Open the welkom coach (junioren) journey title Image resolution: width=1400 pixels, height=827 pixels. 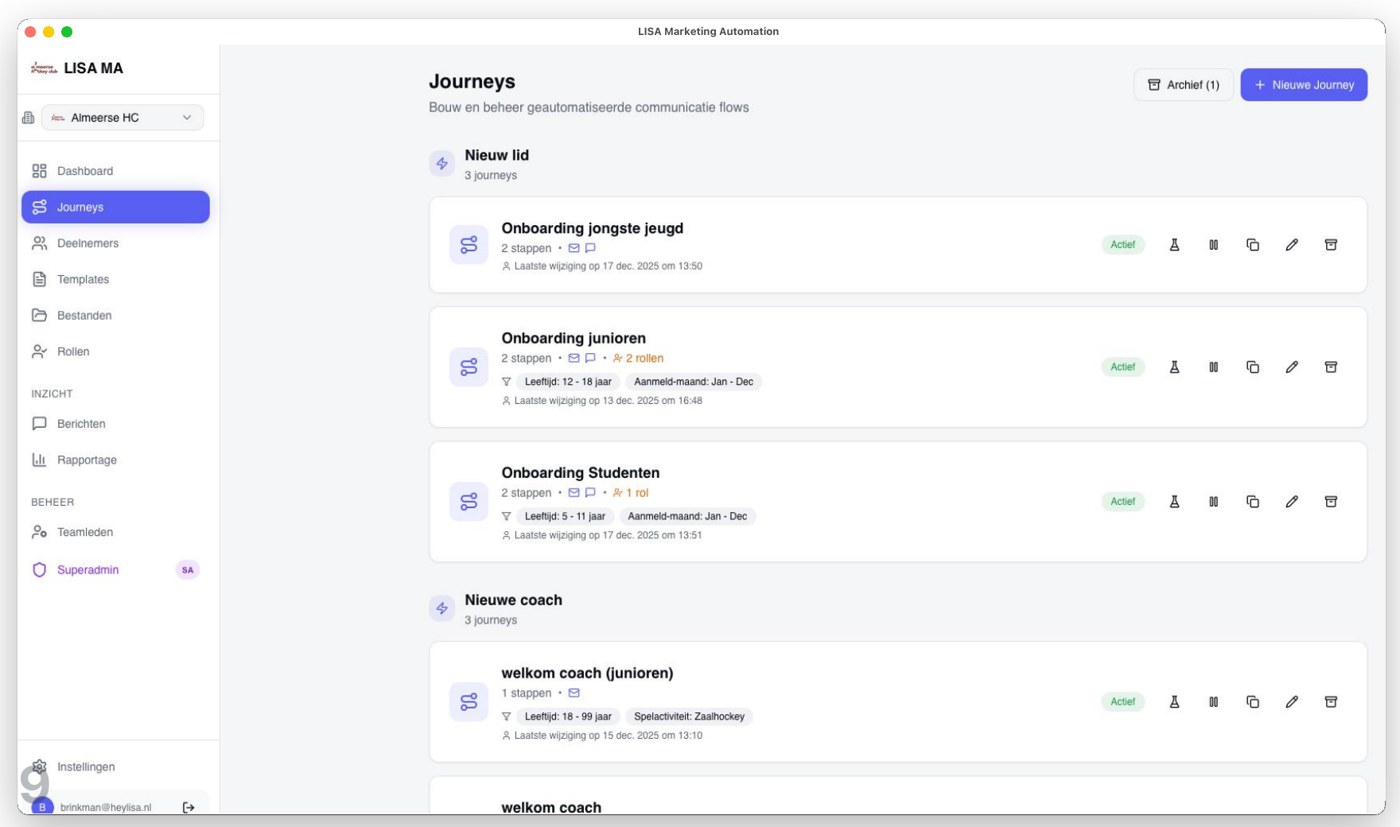pyautogui.click(x=587, y=673)
